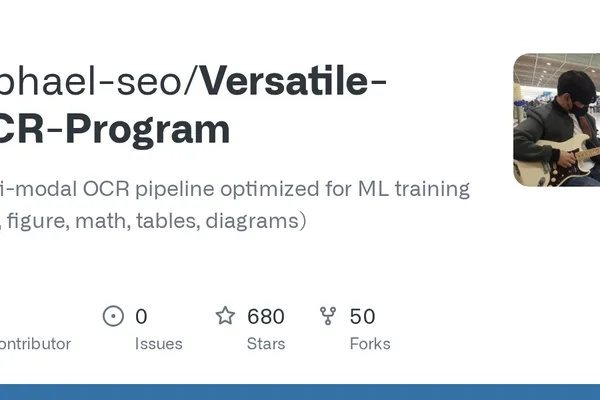Click the Issues circle-dot icon
Screen dimensions: 600x400
[113, 316]
